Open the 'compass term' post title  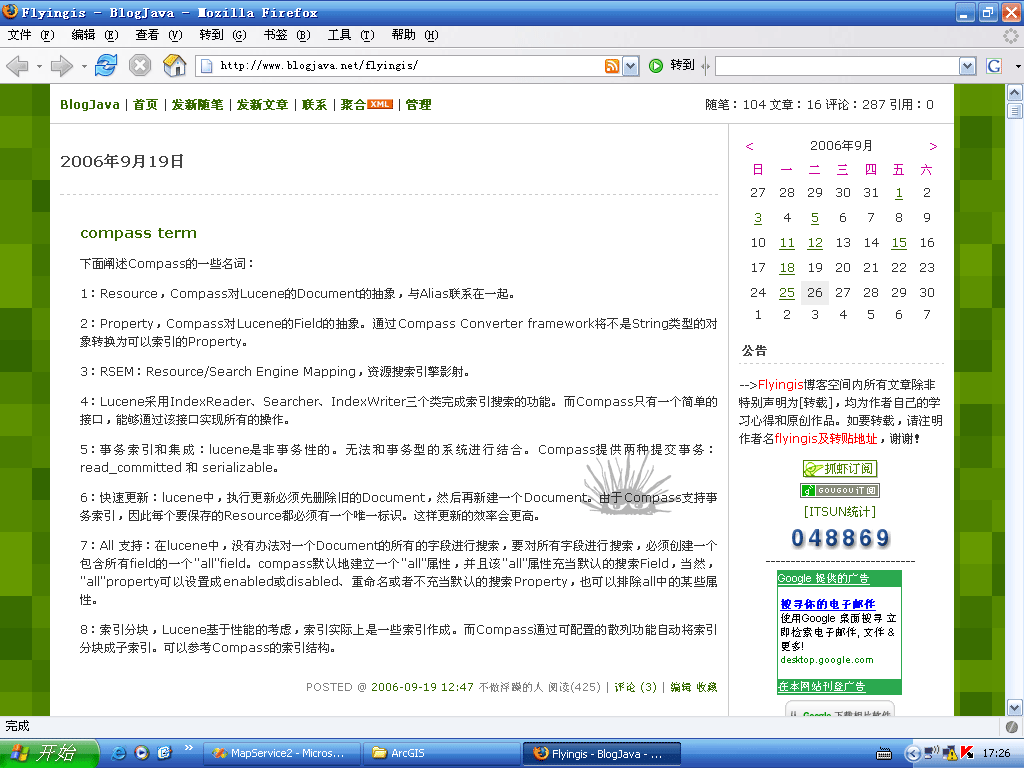[138, 233]
